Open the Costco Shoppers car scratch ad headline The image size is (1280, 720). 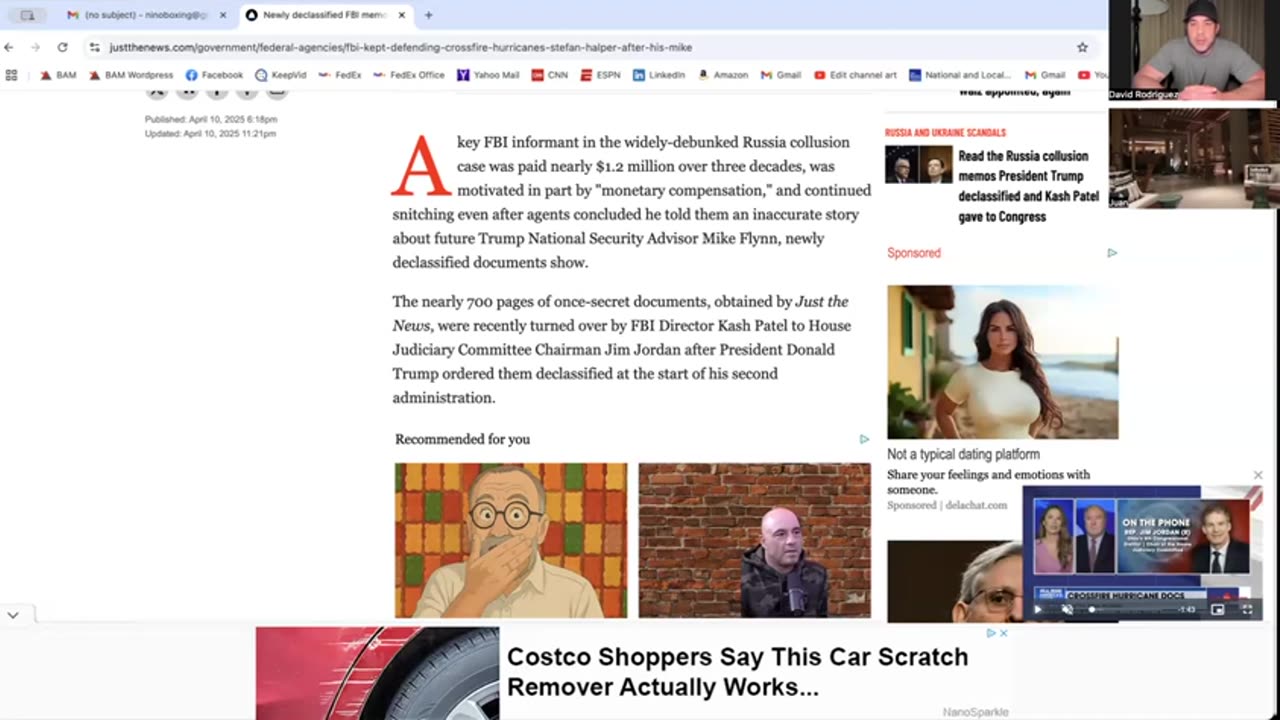point(737,671)
